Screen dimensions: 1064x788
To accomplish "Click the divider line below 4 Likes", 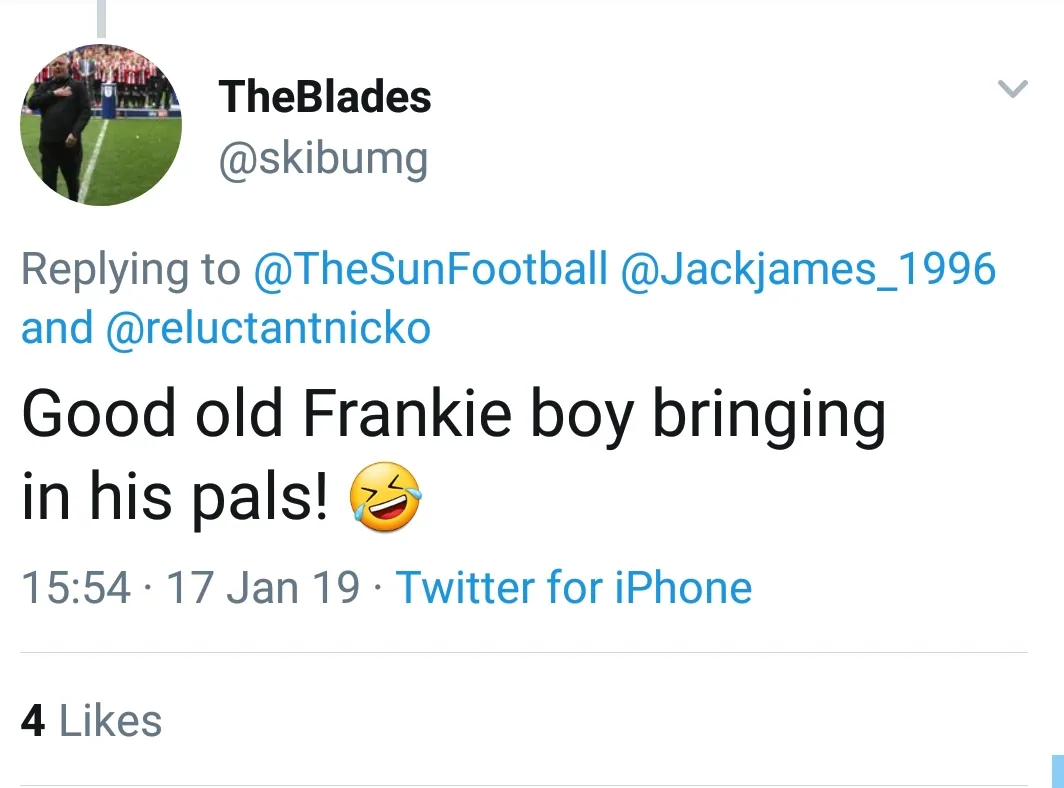I will pos(523,785).
